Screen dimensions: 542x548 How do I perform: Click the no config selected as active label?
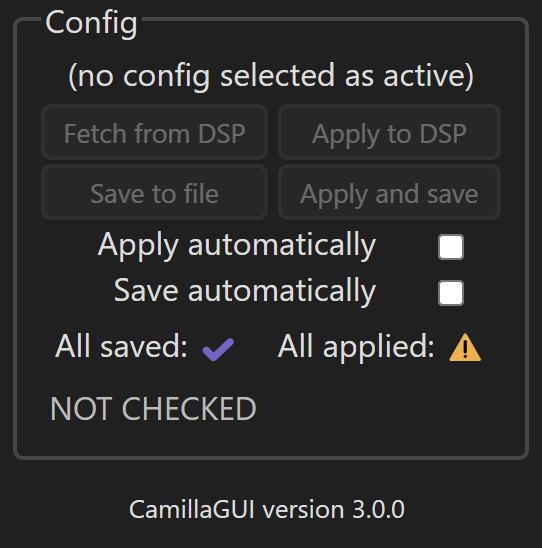[x=271, y=75]
